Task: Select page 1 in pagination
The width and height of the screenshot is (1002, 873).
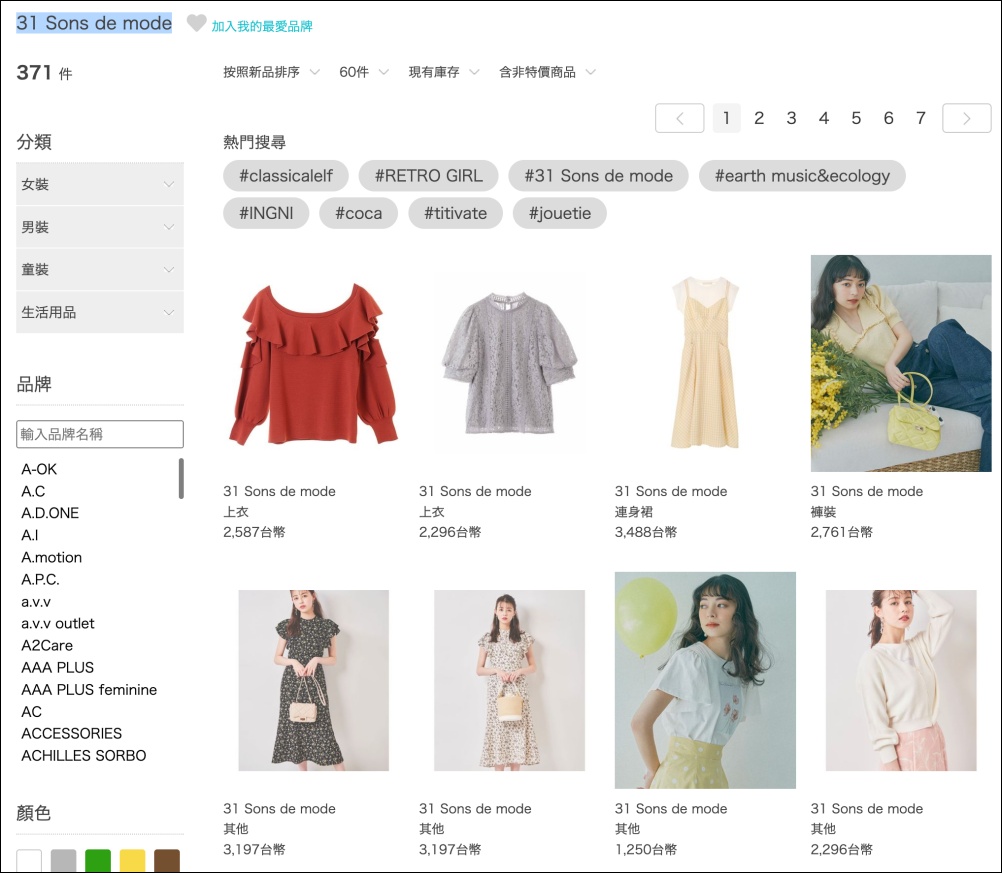Action: click(x=727, y=118)
